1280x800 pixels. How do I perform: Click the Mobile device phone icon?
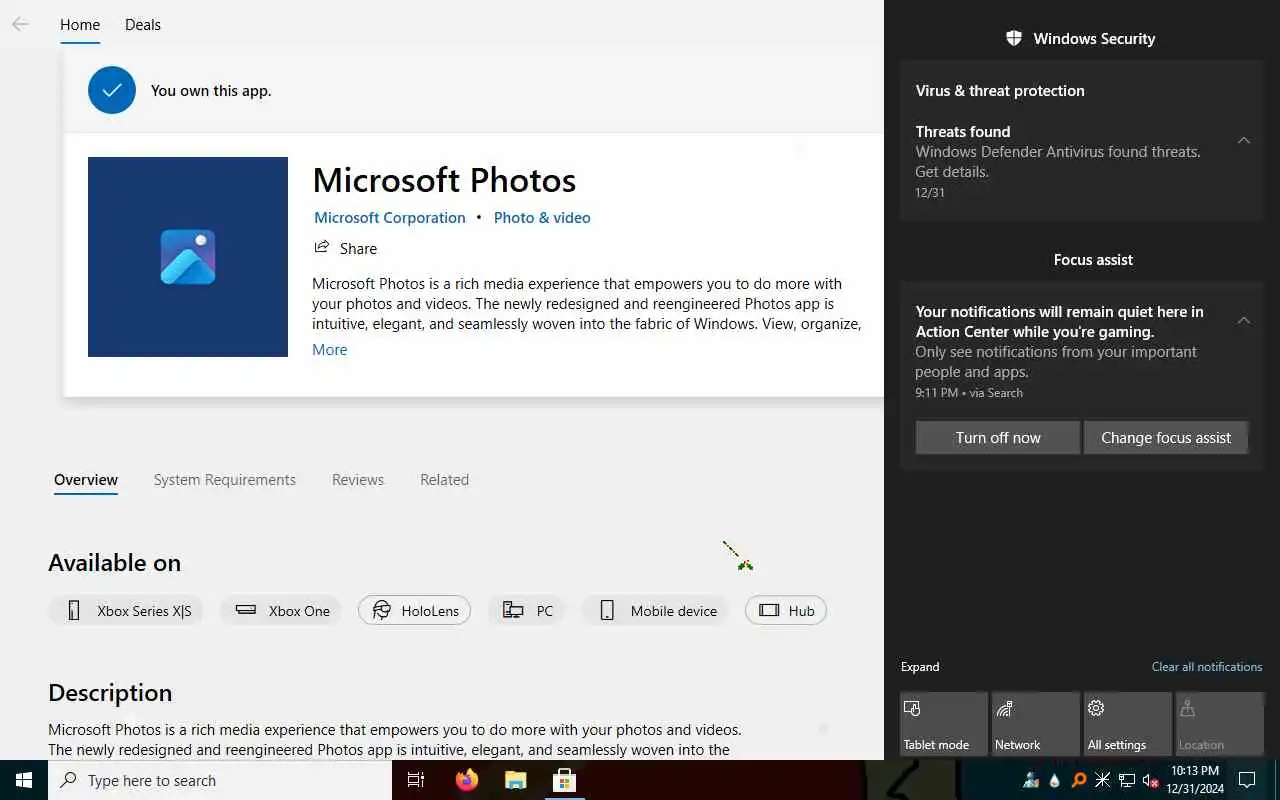coord(607,610)
